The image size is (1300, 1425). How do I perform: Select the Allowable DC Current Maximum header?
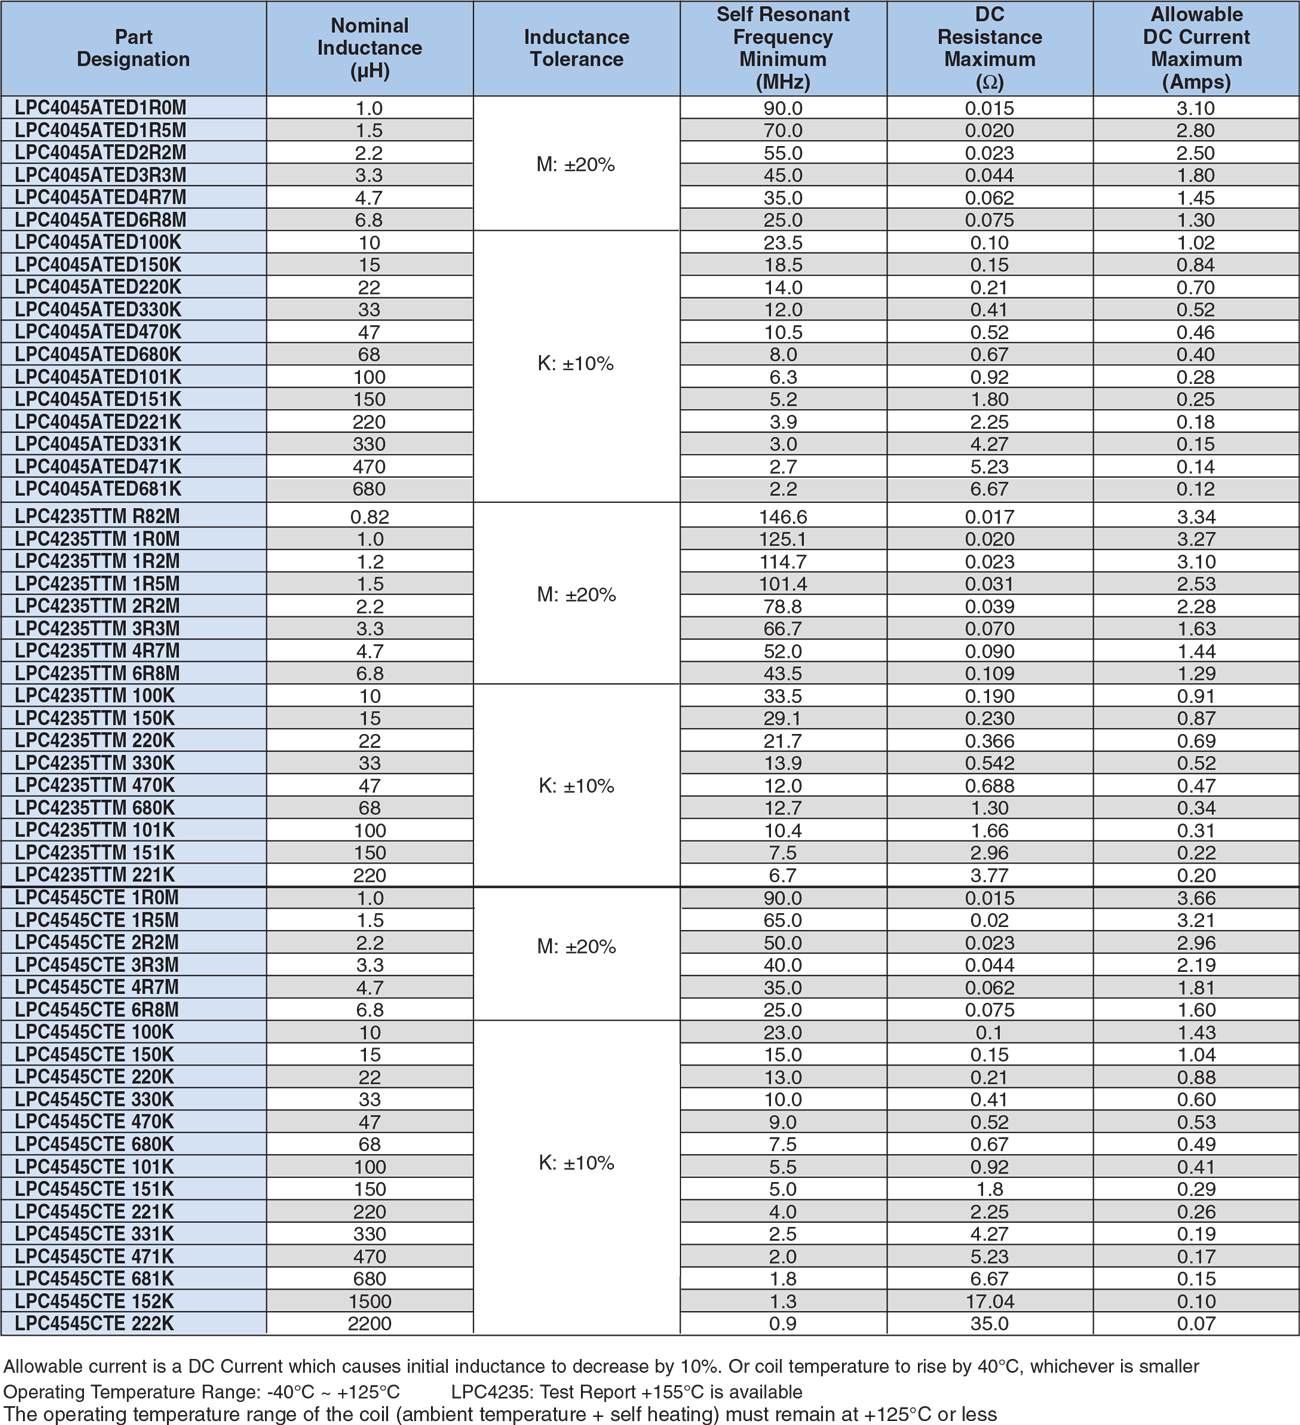click(1196, 48)
